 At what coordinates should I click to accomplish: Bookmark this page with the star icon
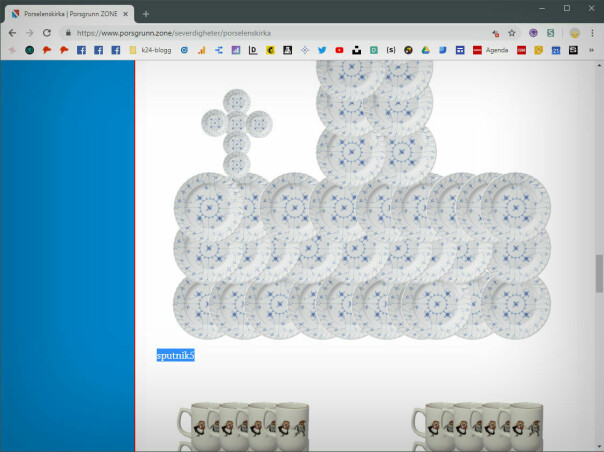coord(512,33)
